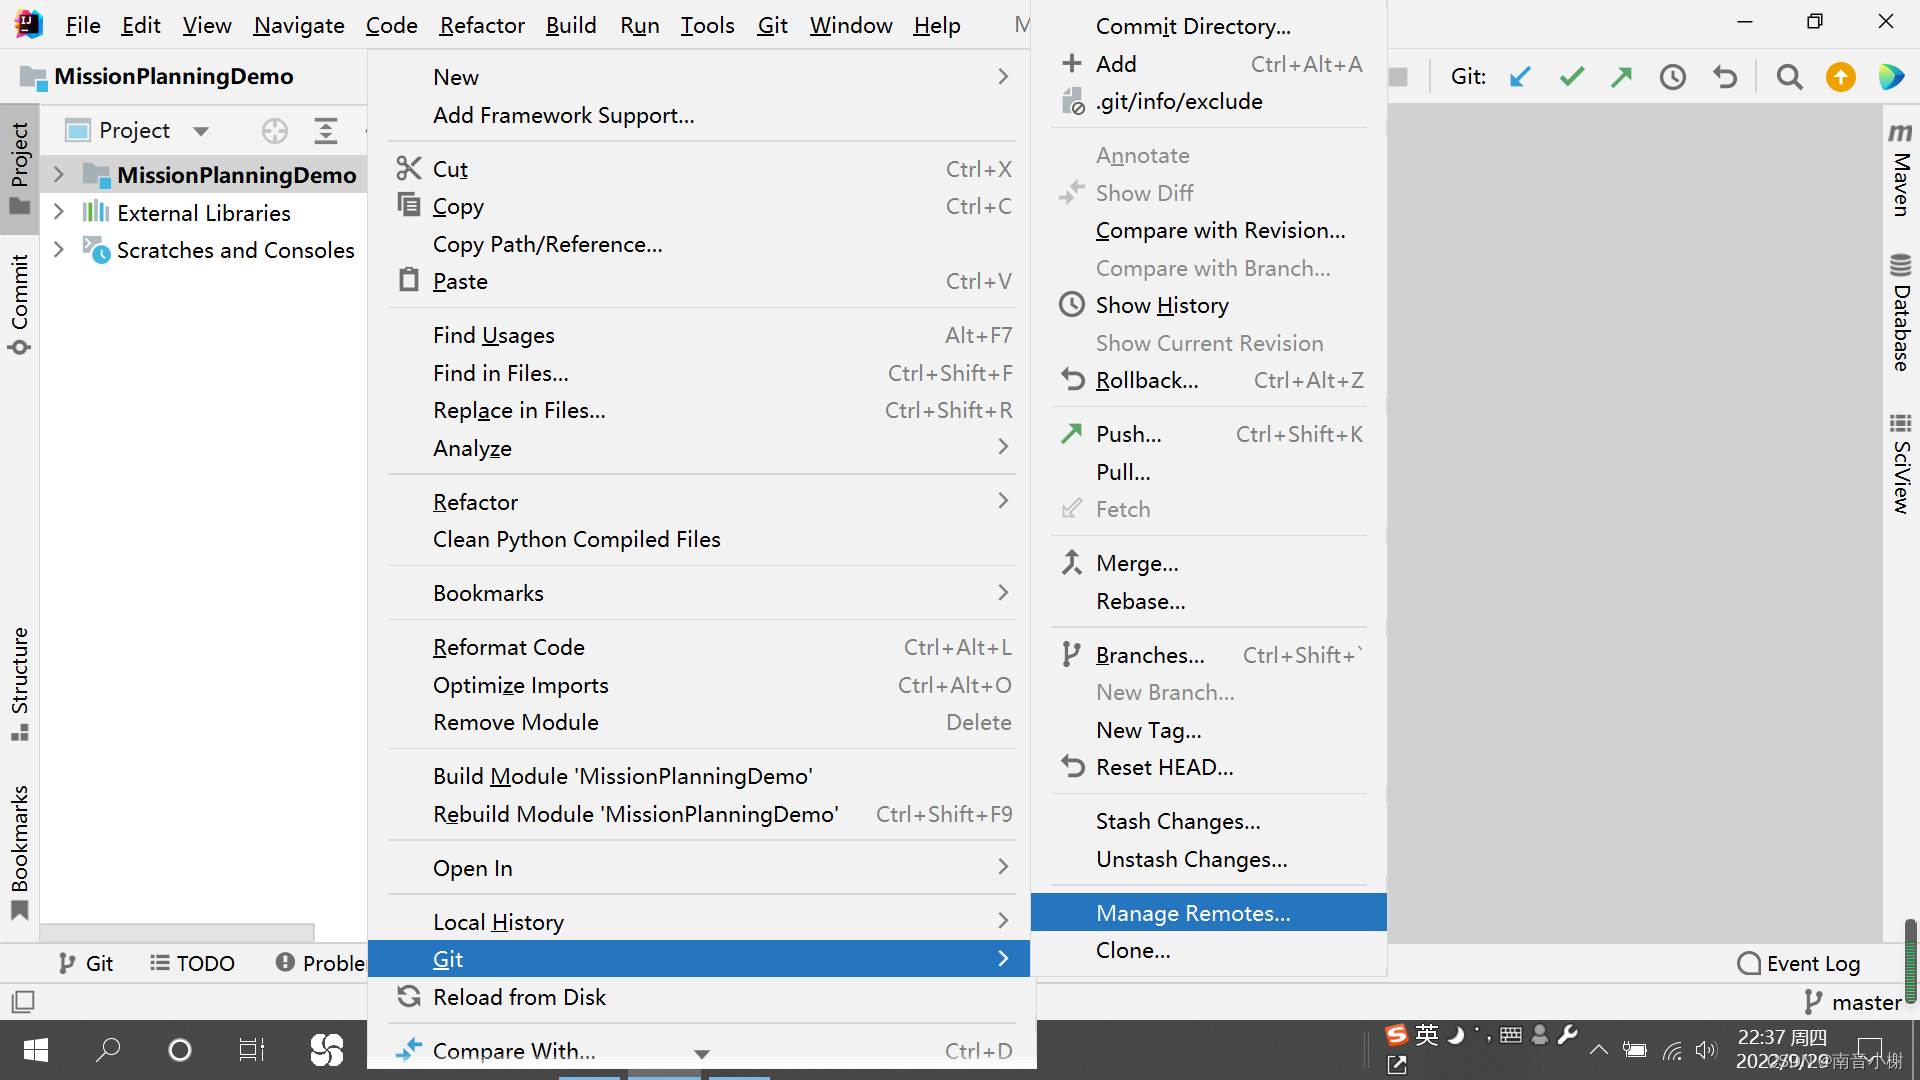Choose Stash Changes... option

click(x=1209, y=821)
